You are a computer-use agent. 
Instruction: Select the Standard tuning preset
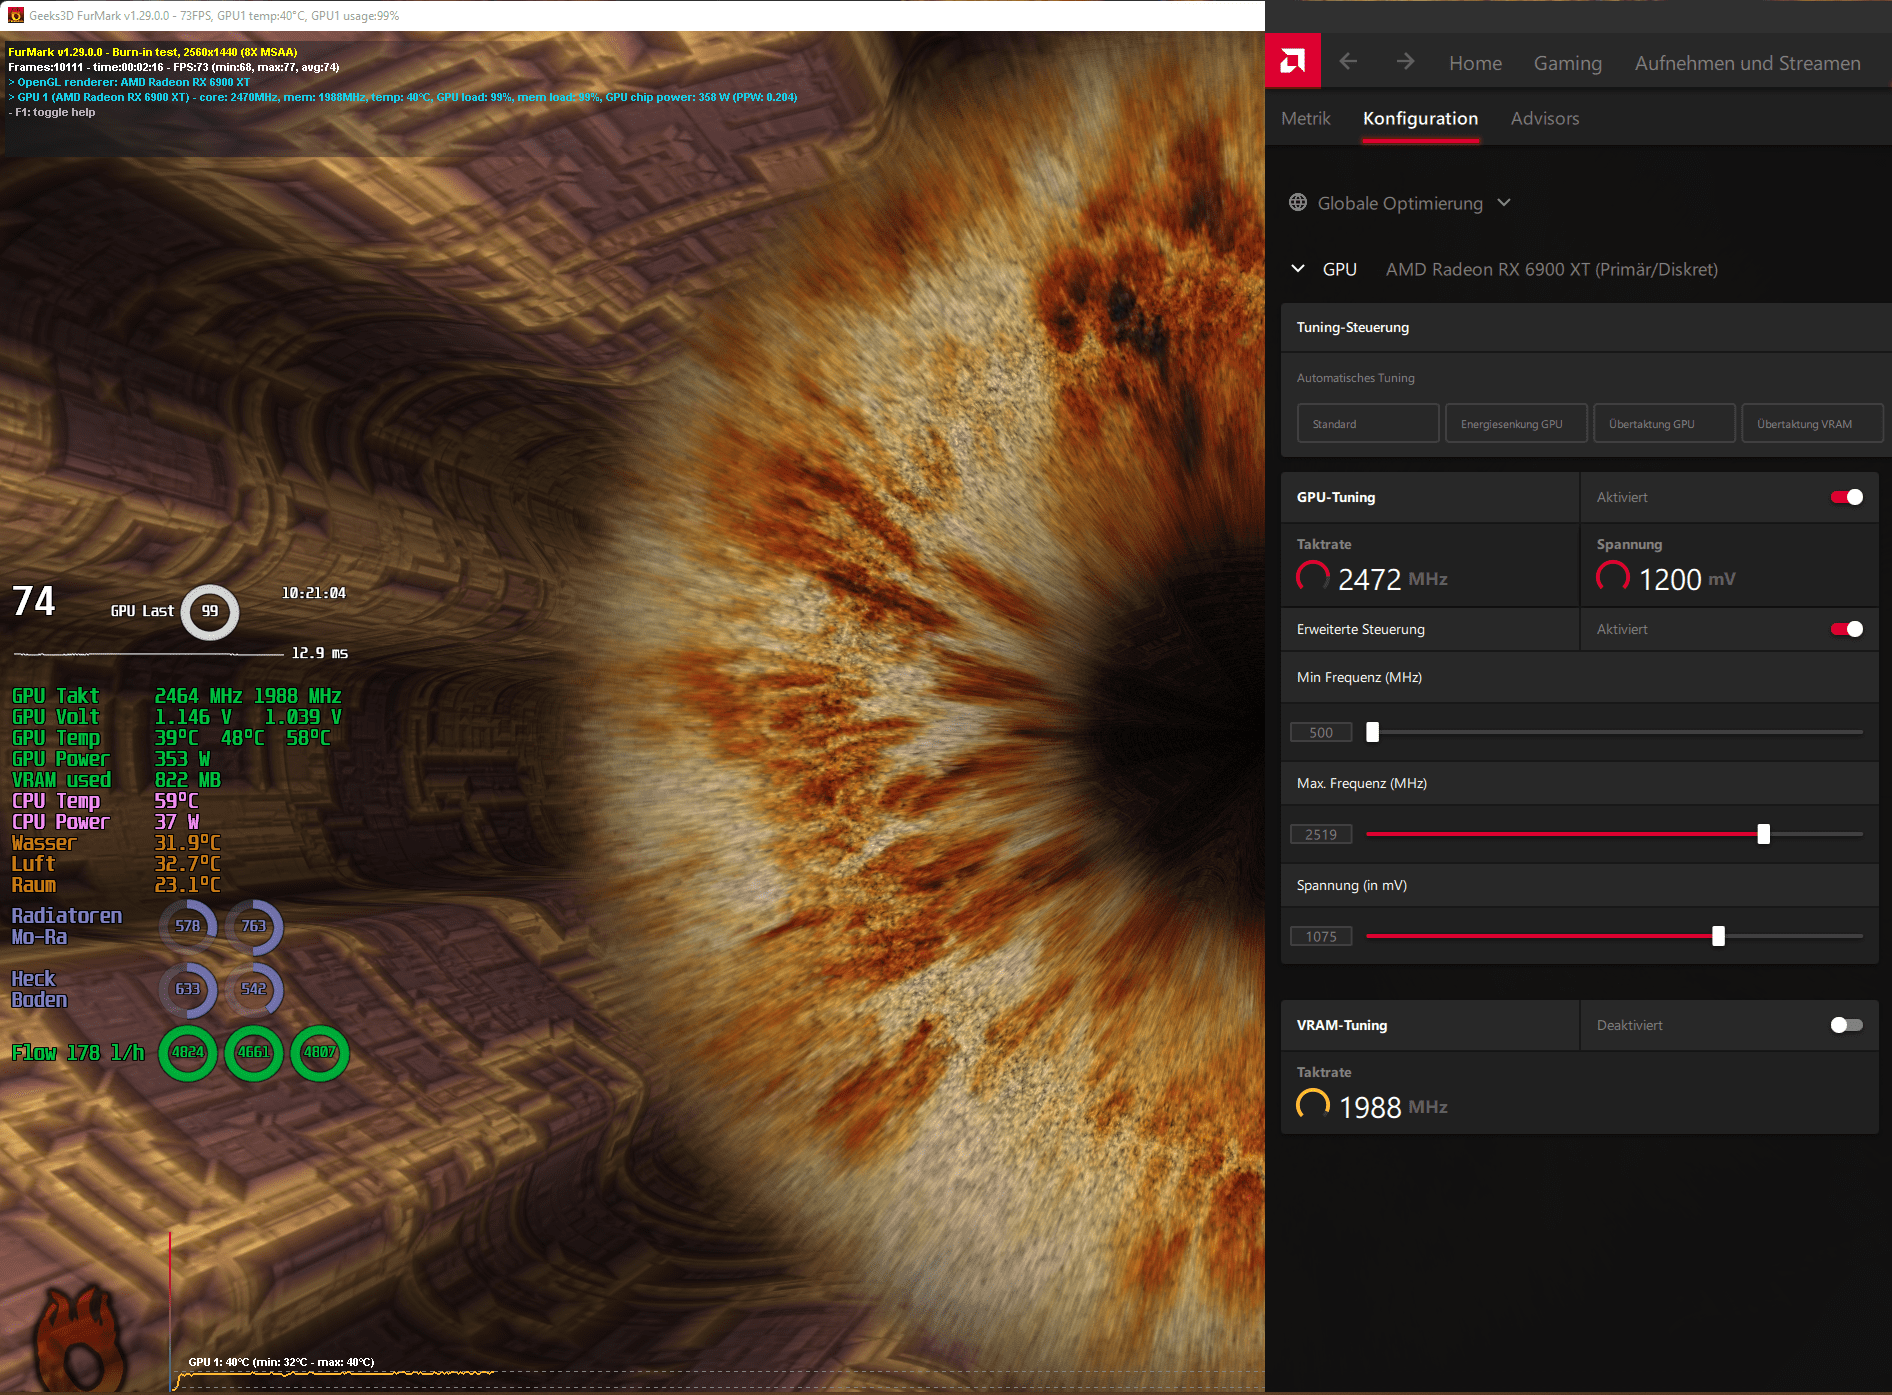pyautogui.click(x=1368, y=424)
